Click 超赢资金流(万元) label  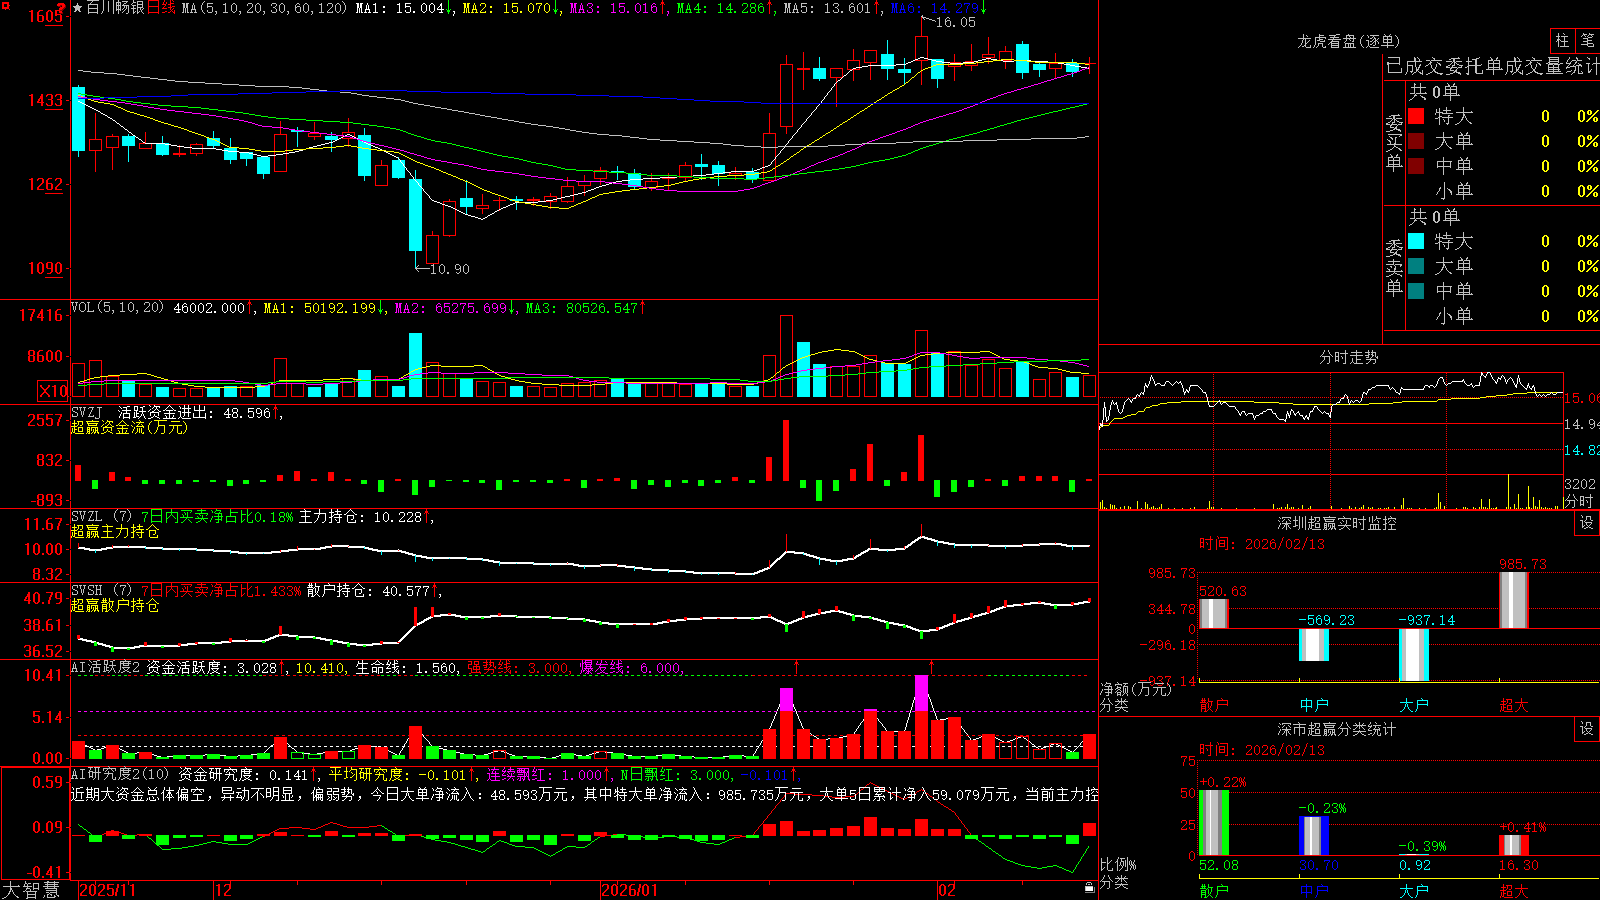[129, 428]
